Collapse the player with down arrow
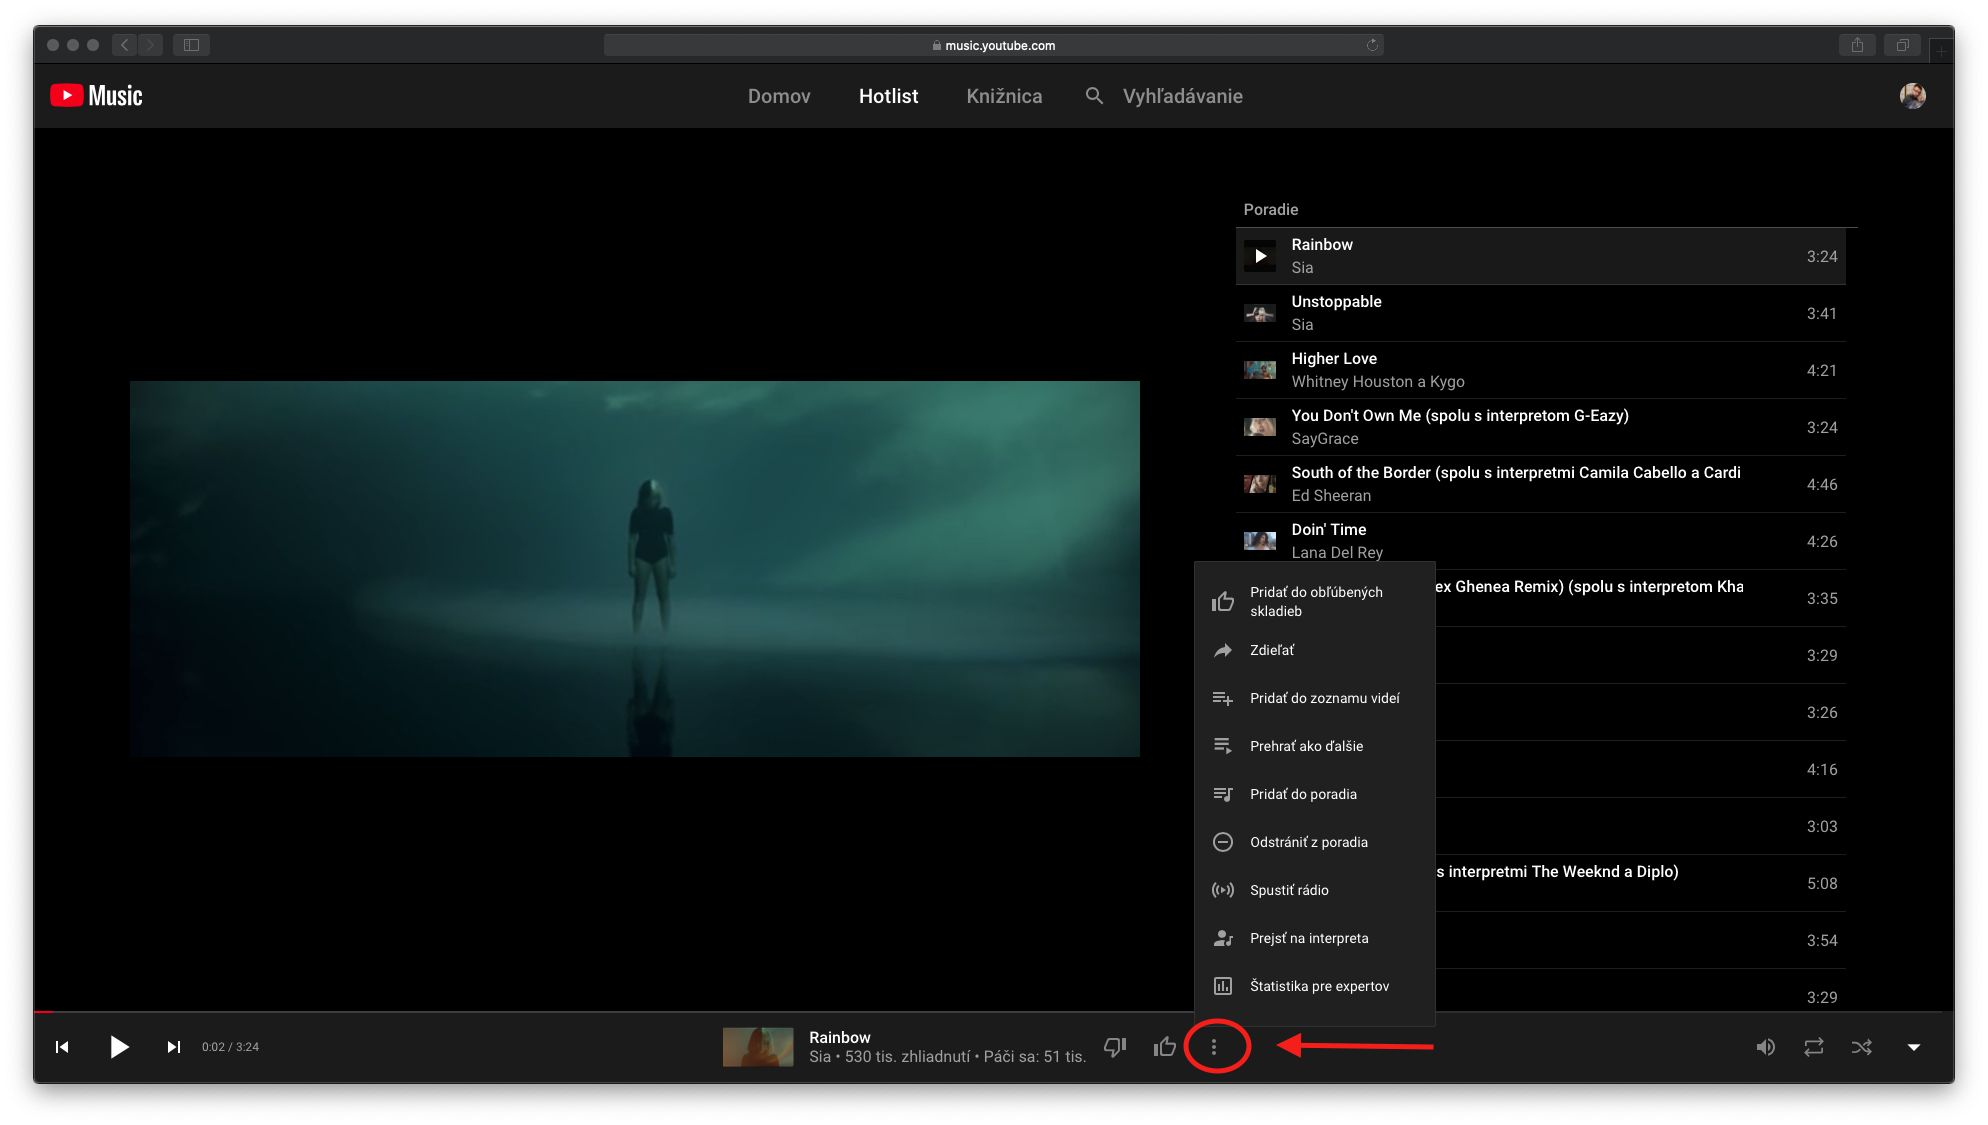This screenshot has width=1988, height=1125. [x=1914, y=1047]
